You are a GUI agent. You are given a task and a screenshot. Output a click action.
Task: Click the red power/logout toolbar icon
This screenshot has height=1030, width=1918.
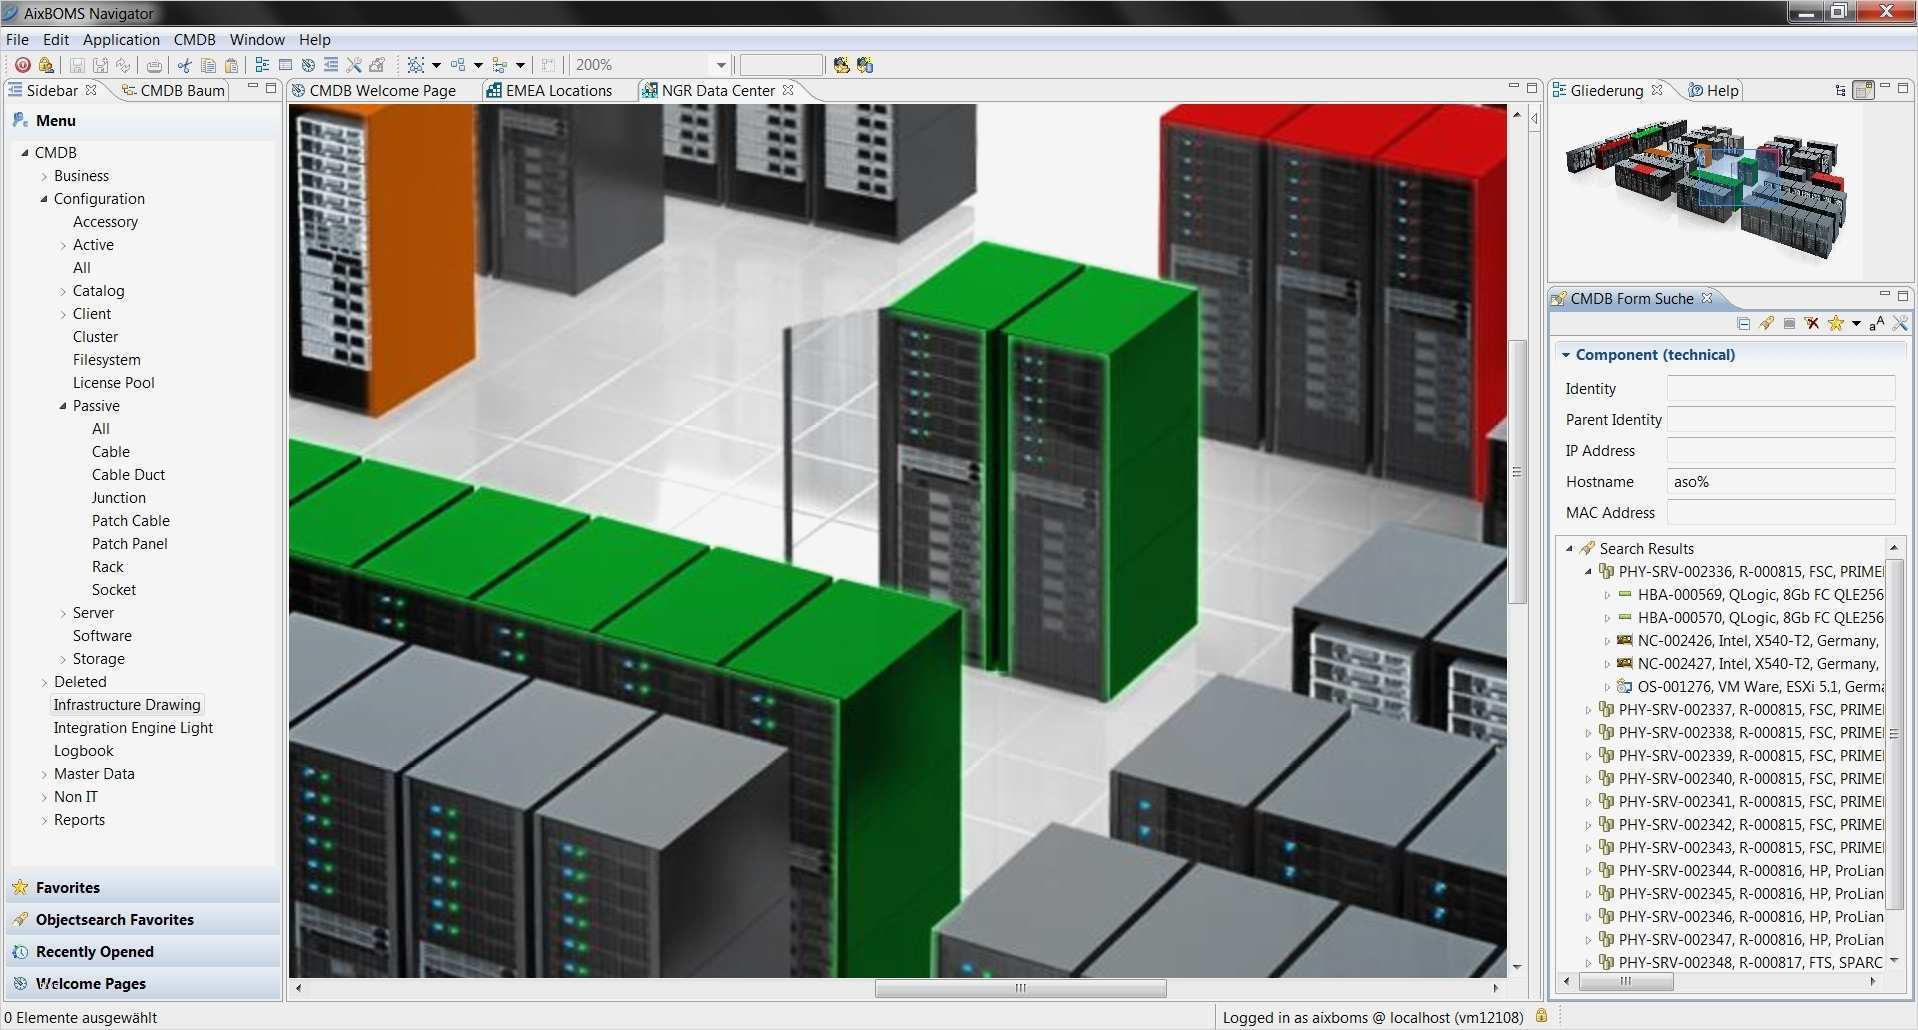point(22,65)
